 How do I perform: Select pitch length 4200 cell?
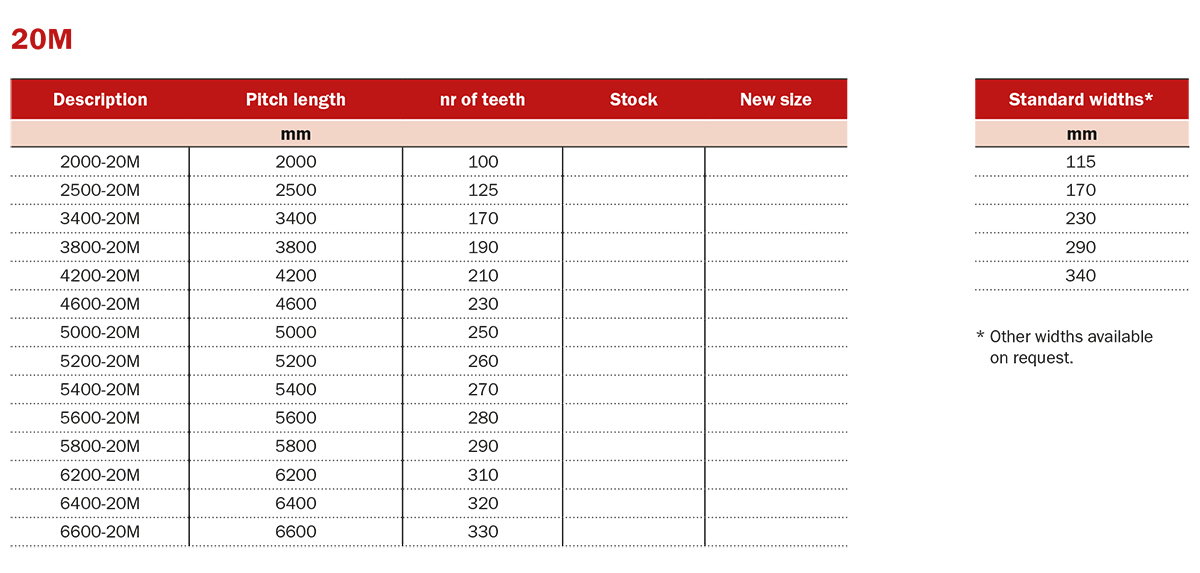pos(296,276)
